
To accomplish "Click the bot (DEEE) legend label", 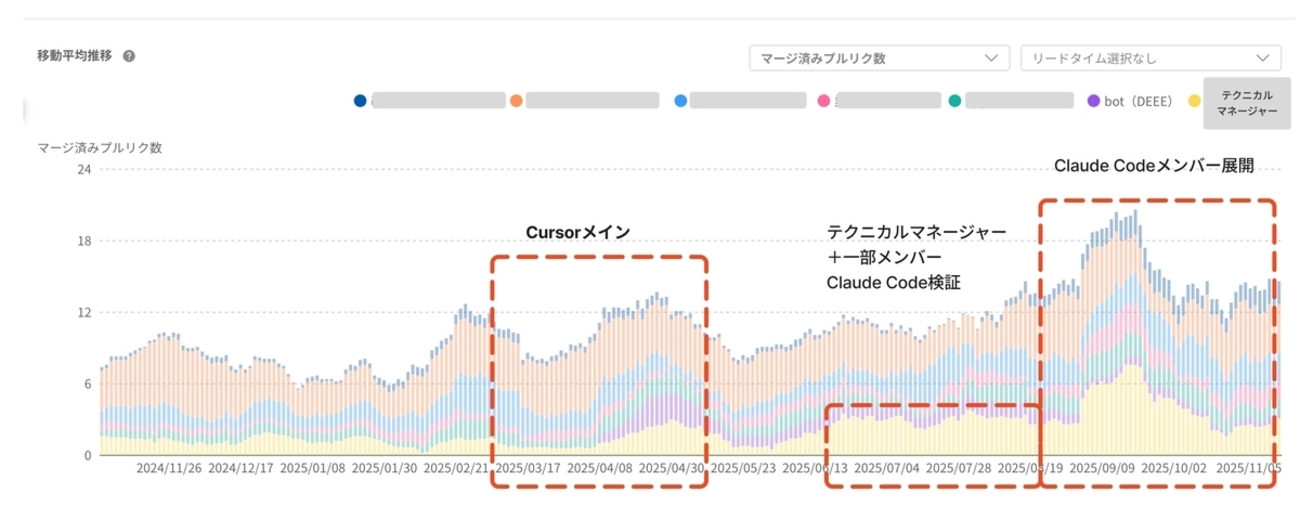I will pos(1137,101).
